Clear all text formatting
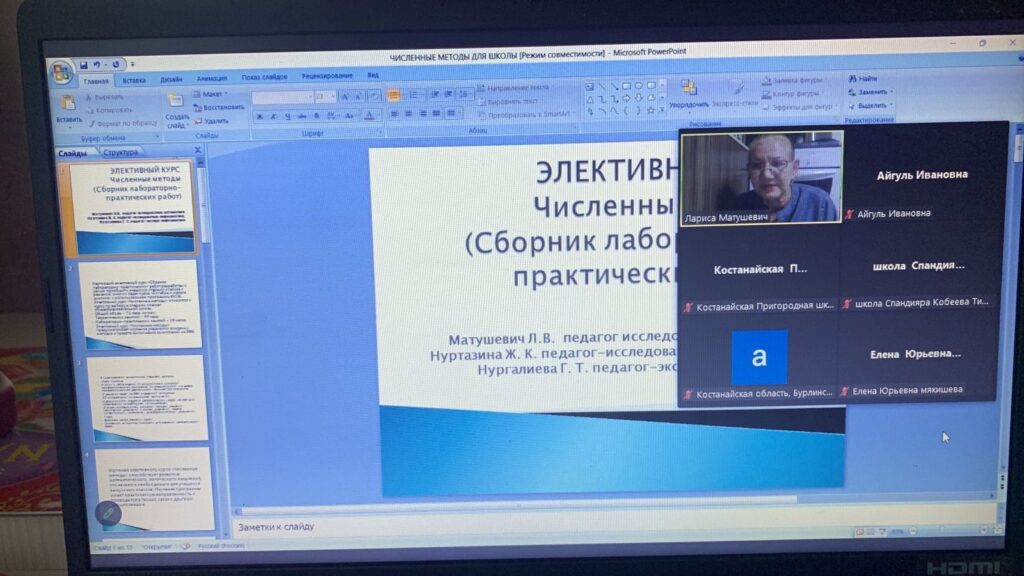This screenshot has height=576, width=1024. point(374,97)
